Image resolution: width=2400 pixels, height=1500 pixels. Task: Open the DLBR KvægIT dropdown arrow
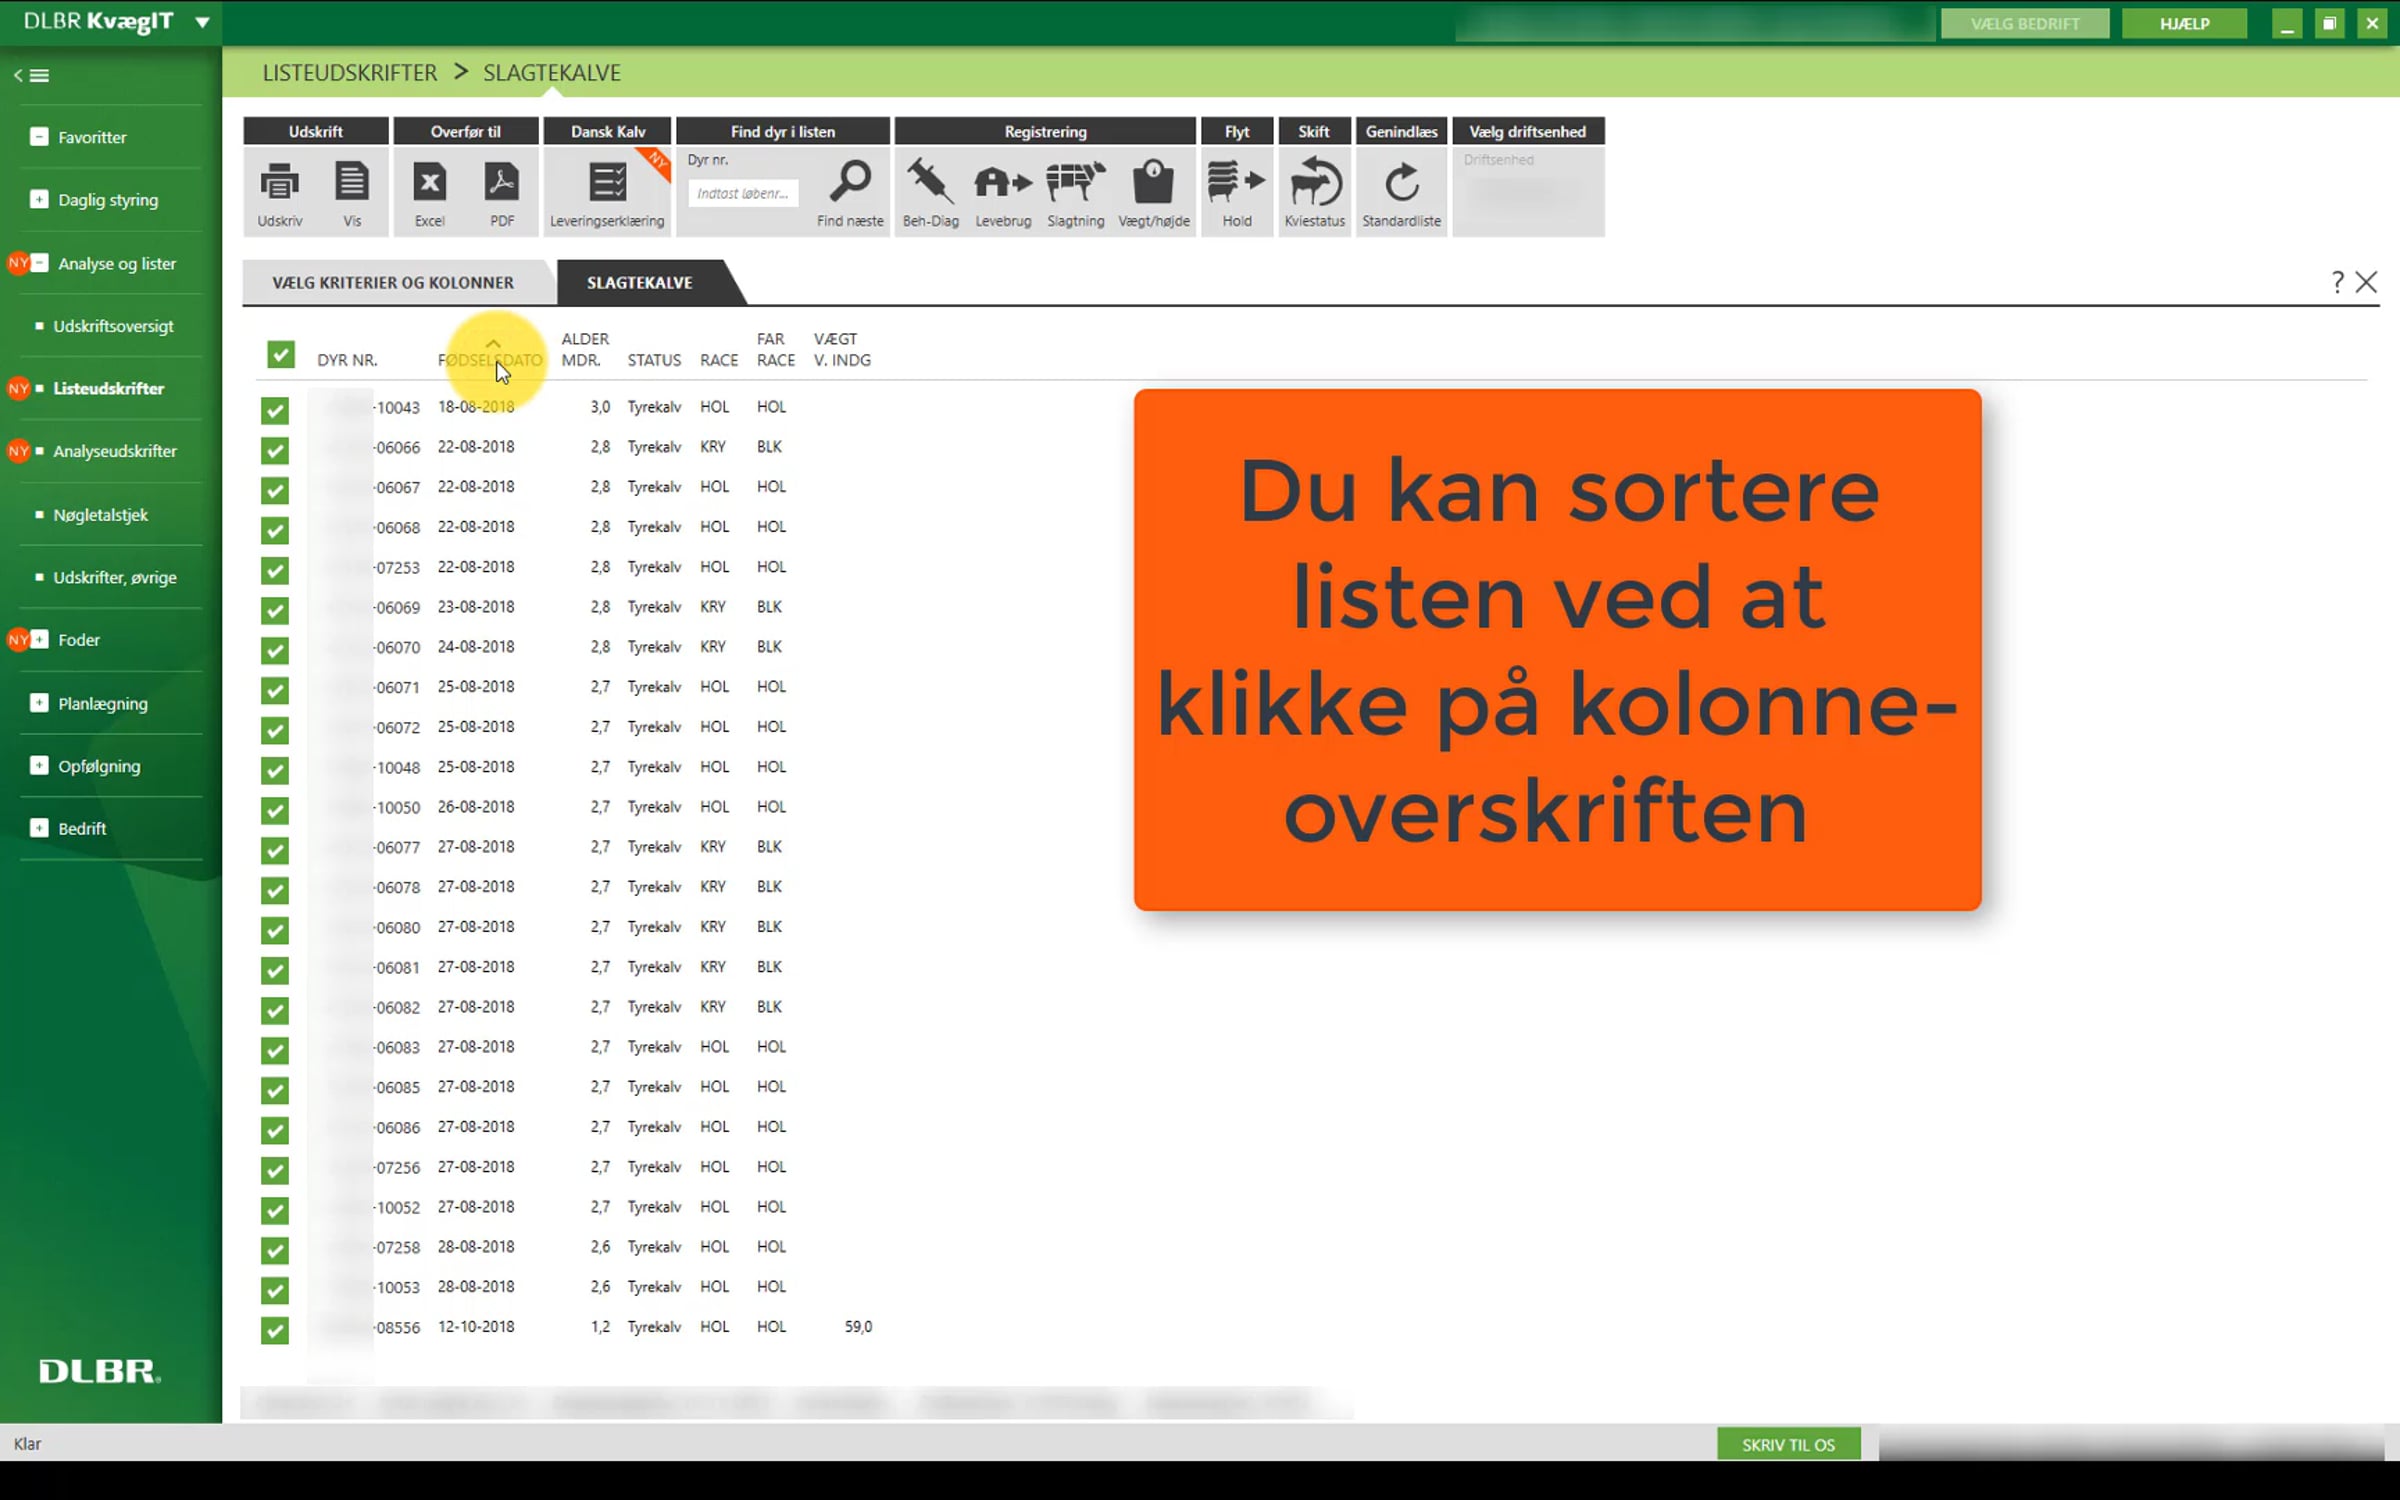tap(202, 22)
